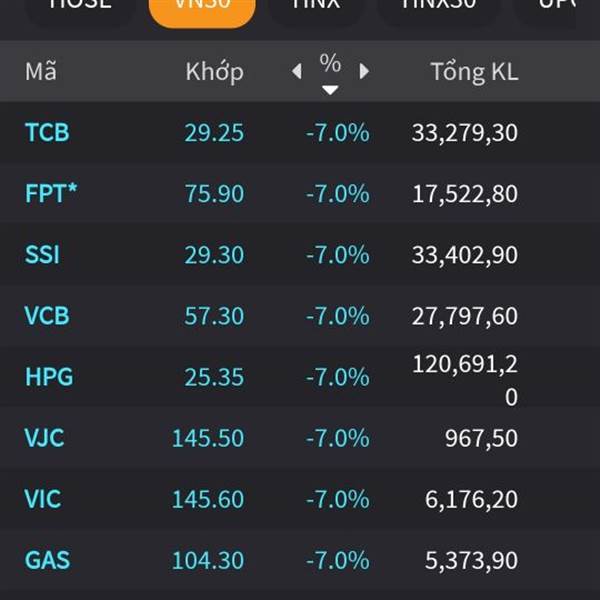Sort by the Khớp column header

(x=214, y=72)
